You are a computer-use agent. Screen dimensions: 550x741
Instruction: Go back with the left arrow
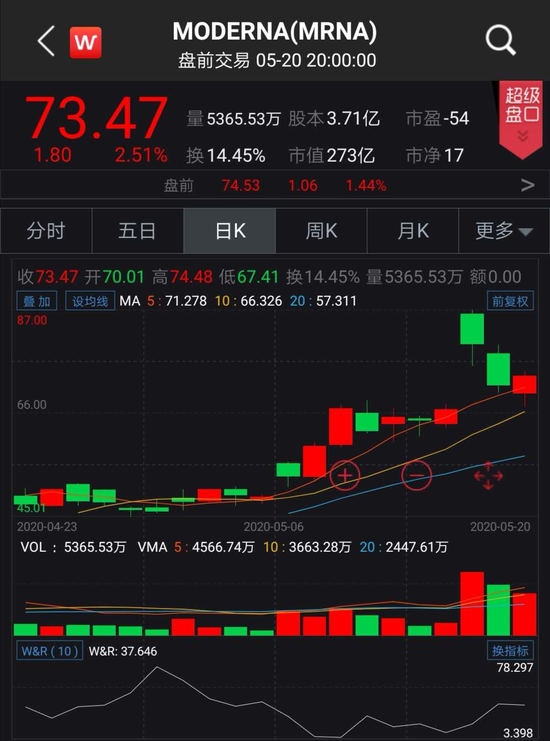coord(46,41)
